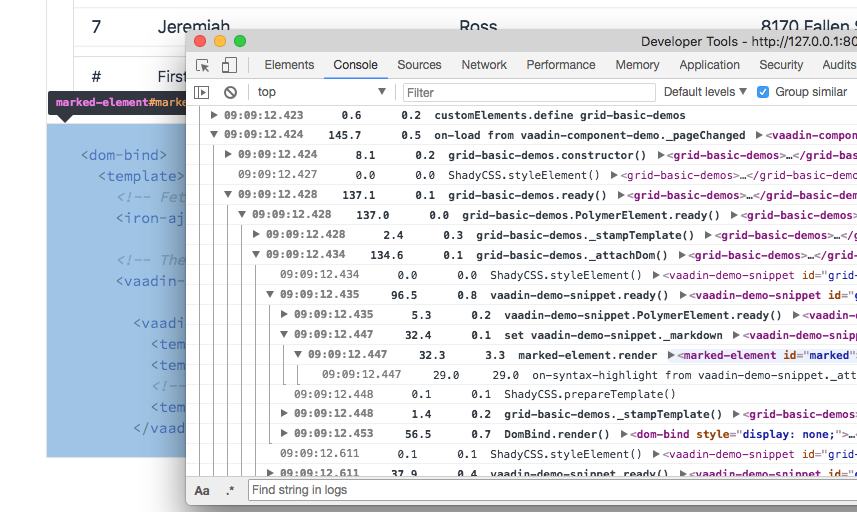Switch to the Elements tab

point(289,64)
